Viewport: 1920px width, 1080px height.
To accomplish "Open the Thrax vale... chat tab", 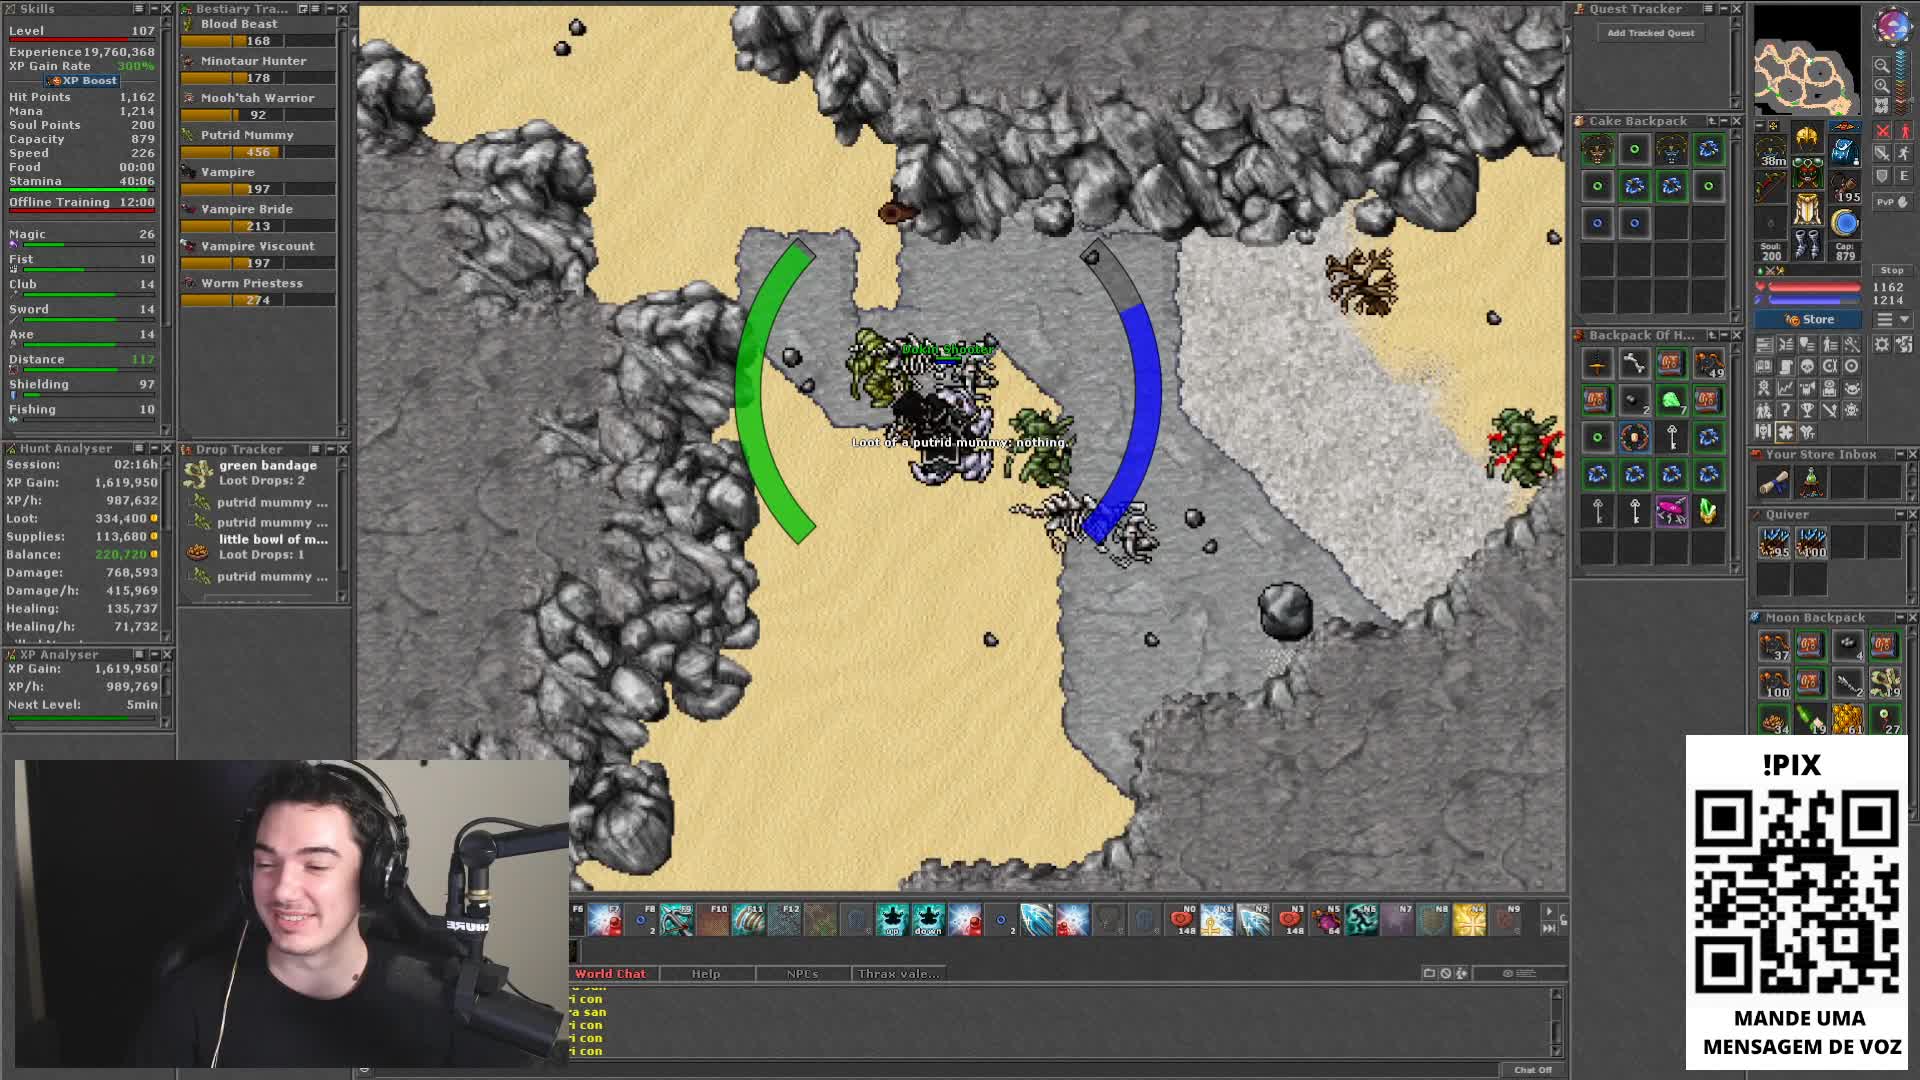I will point(898,973).
